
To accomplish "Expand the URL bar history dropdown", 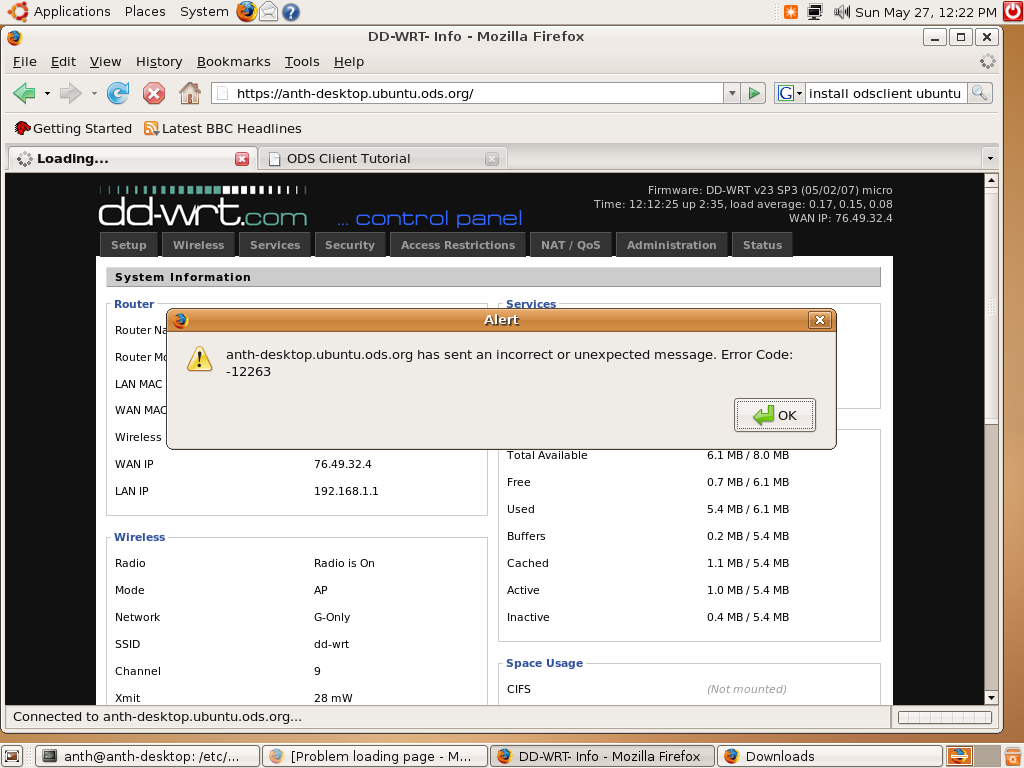I will [732, 93].
